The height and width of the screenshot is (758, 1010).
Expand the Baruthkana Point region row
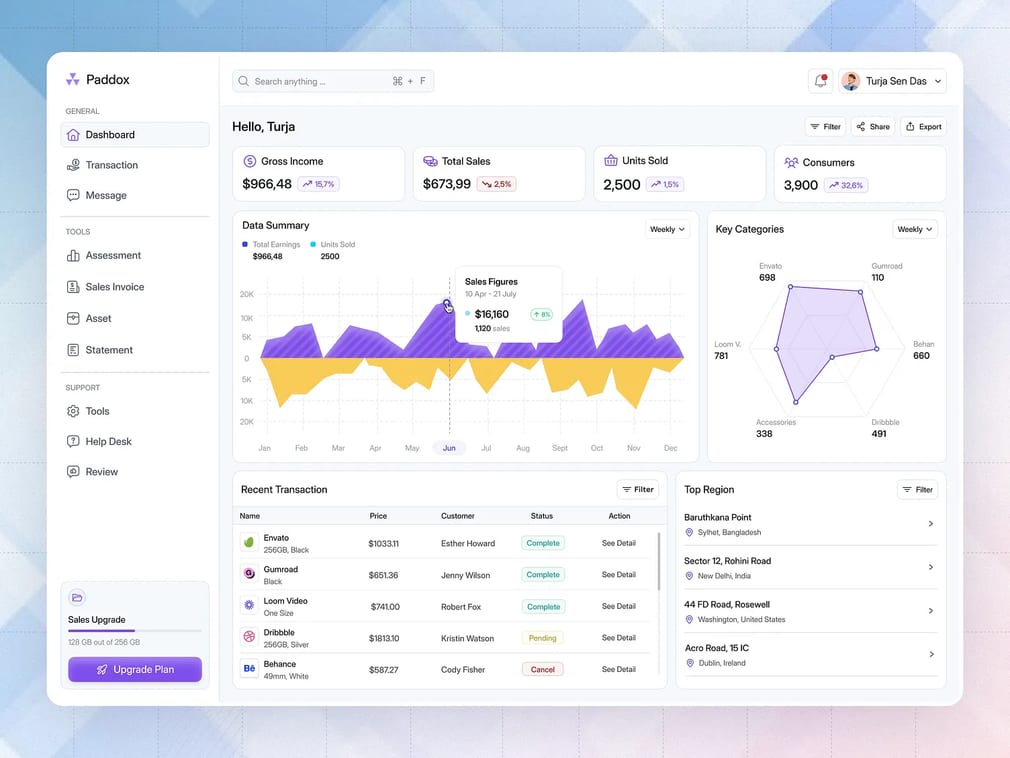coord(931,524)
